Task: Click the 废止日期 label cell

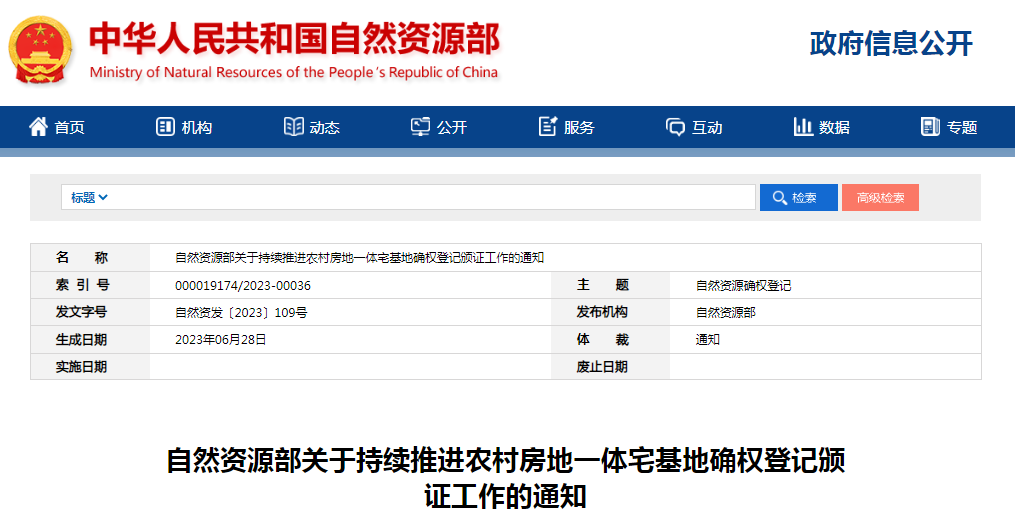Action: tap(610, 367)
